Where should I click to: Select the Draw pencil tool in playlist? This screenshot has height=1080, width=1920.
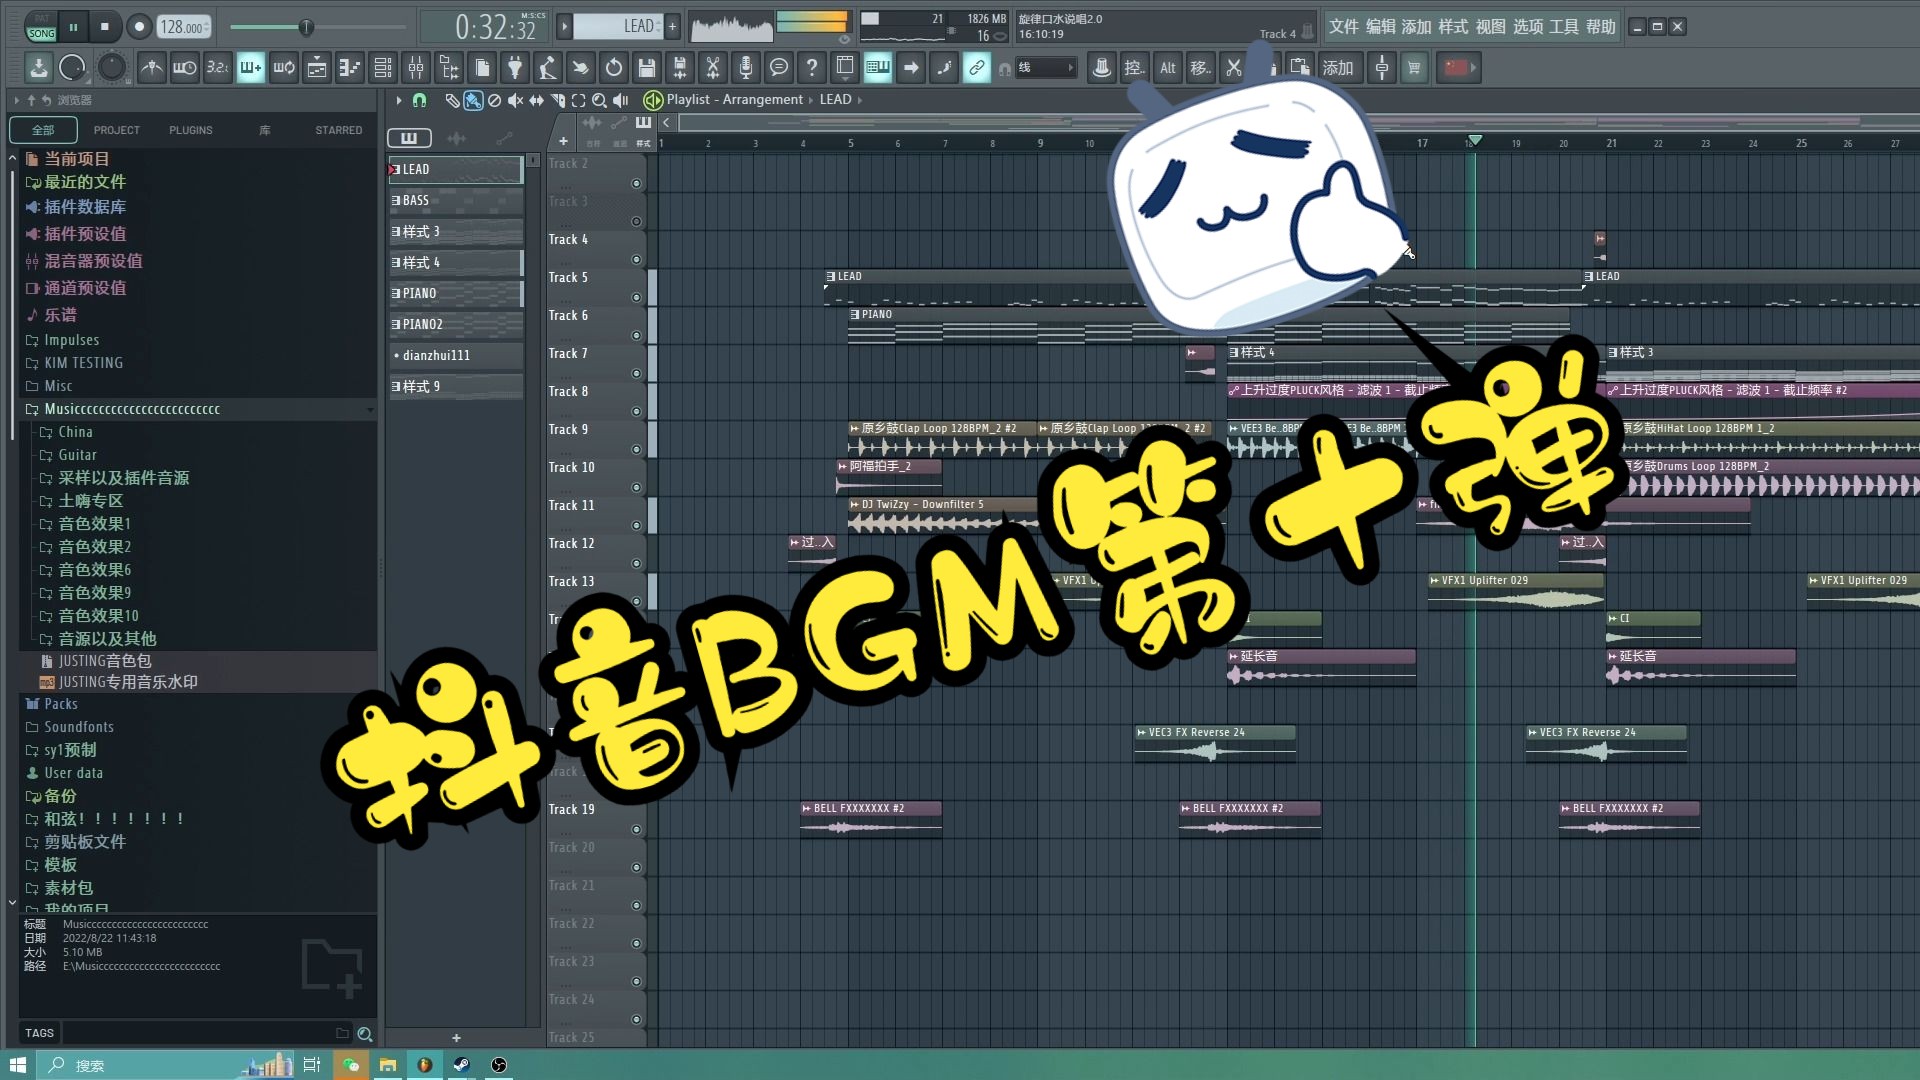[x=452, y=100]
